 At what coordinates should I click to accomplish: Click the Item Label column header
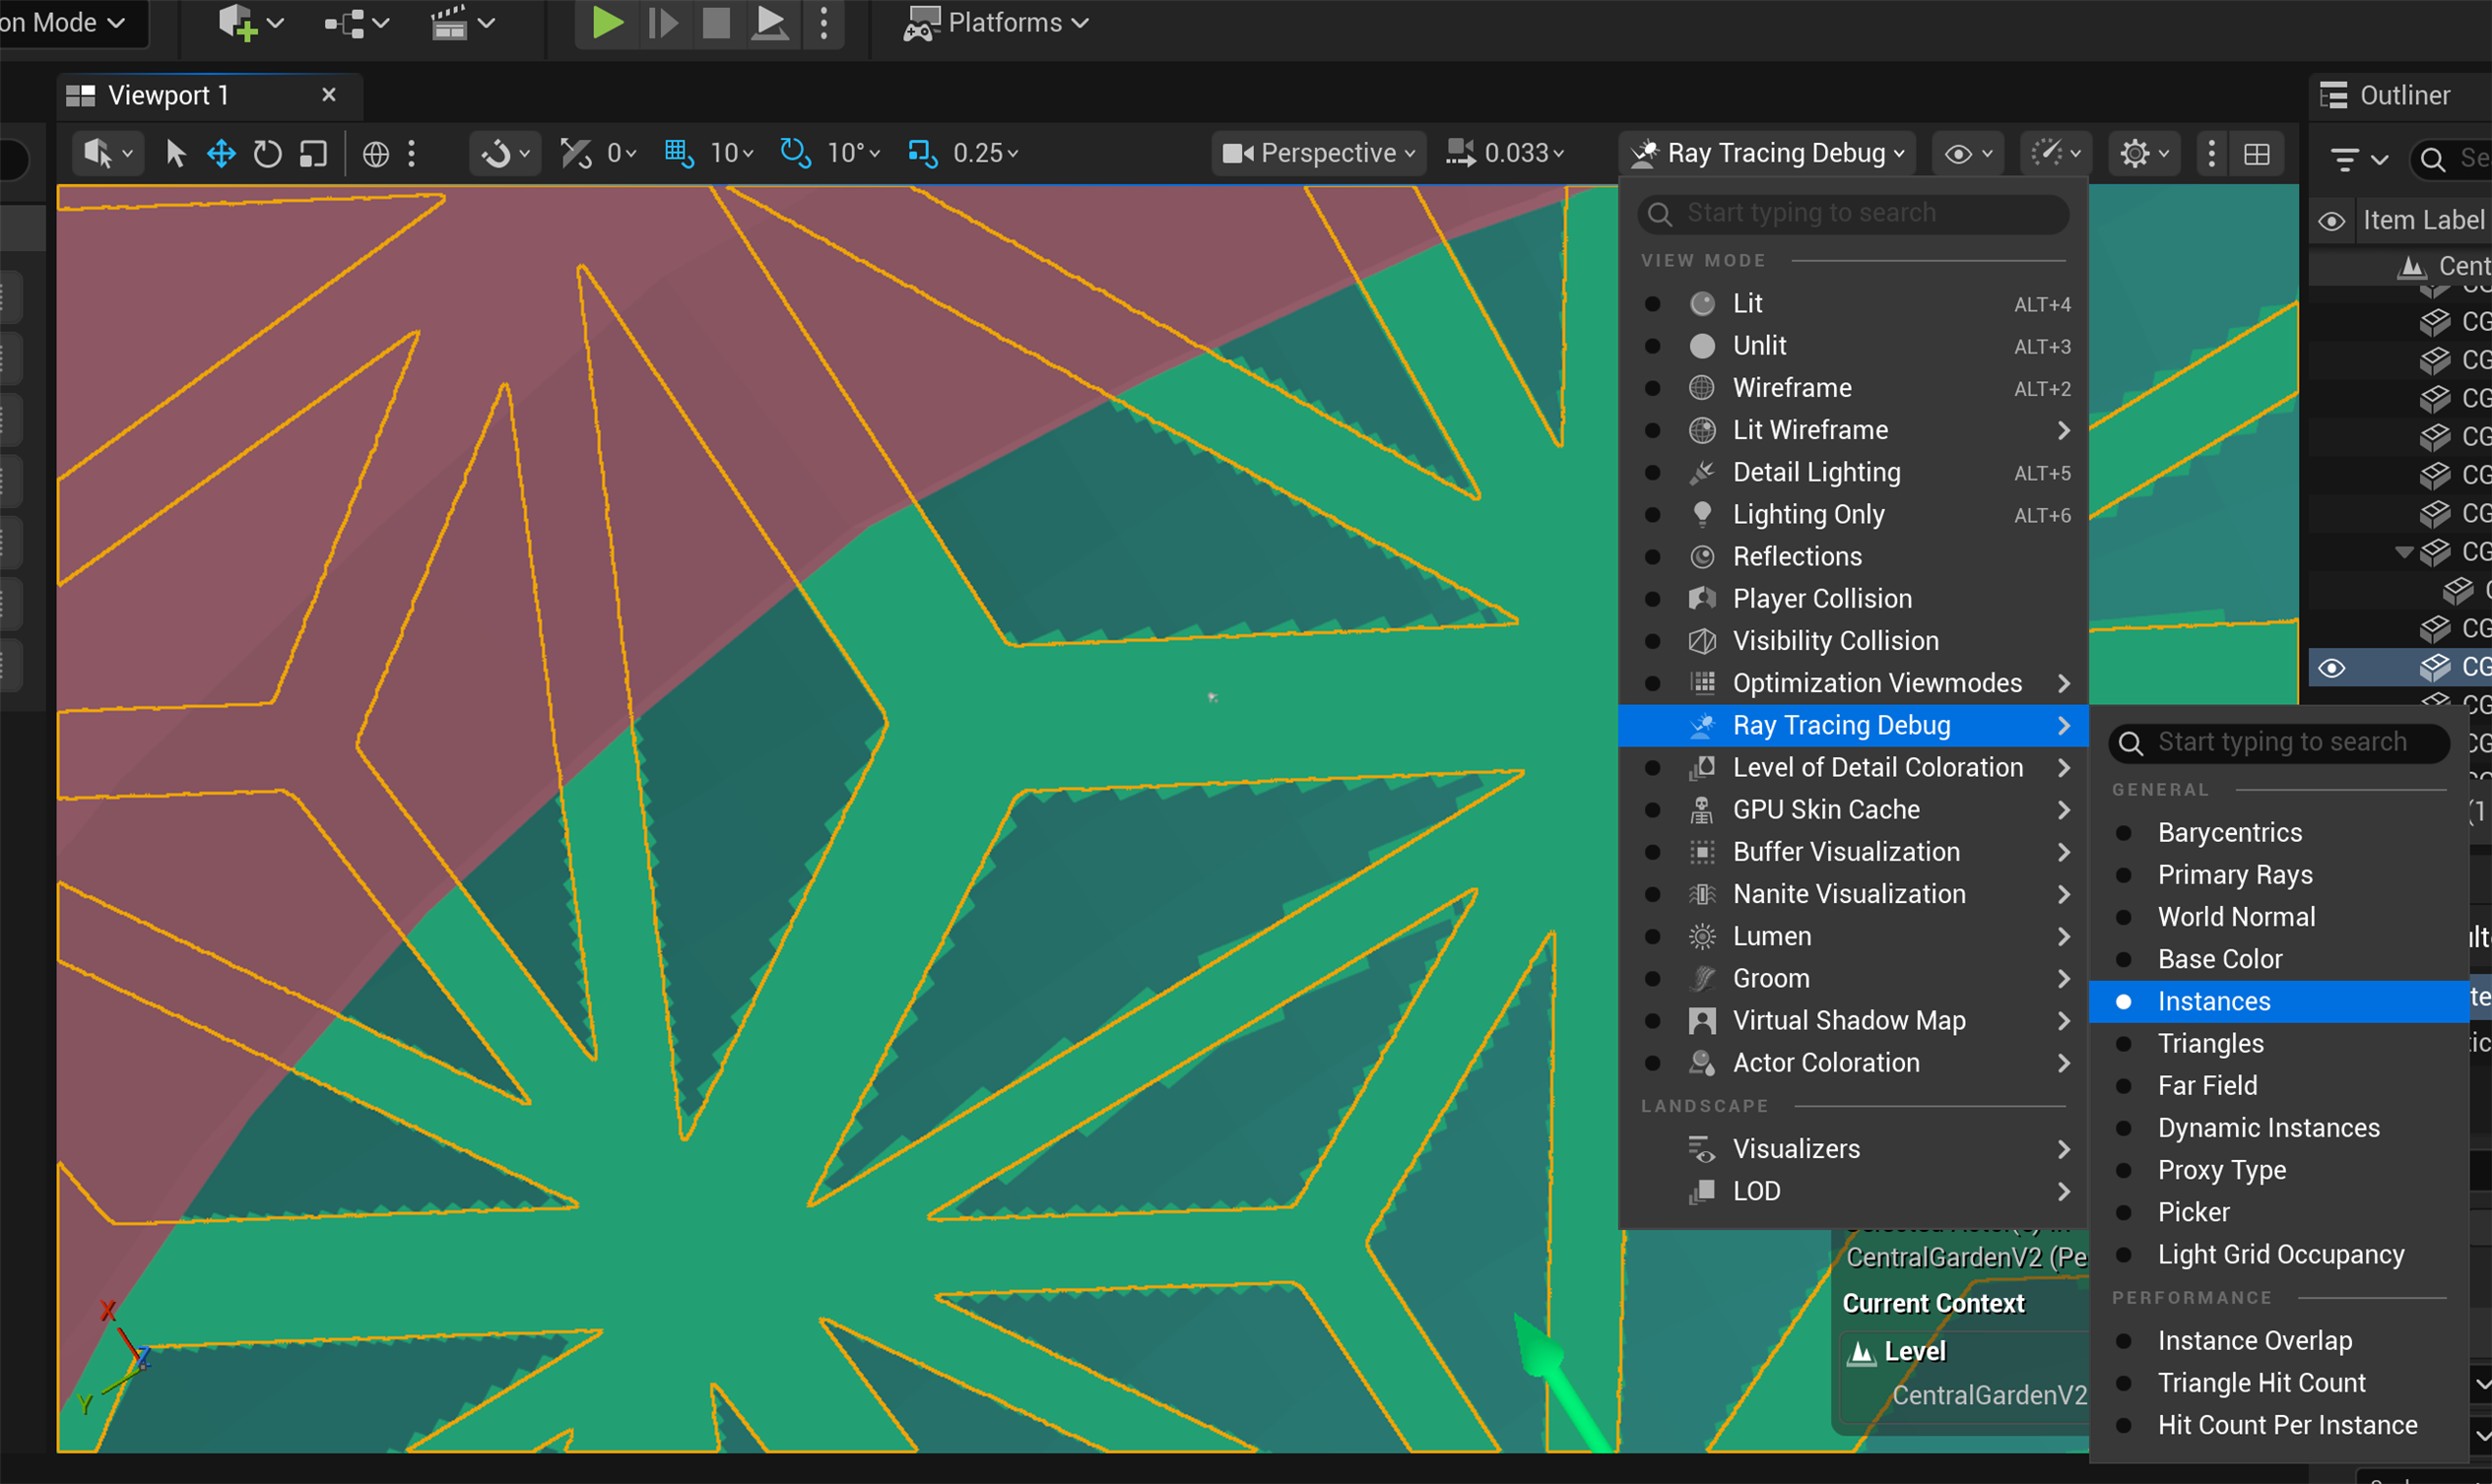tap(2423, 220)
